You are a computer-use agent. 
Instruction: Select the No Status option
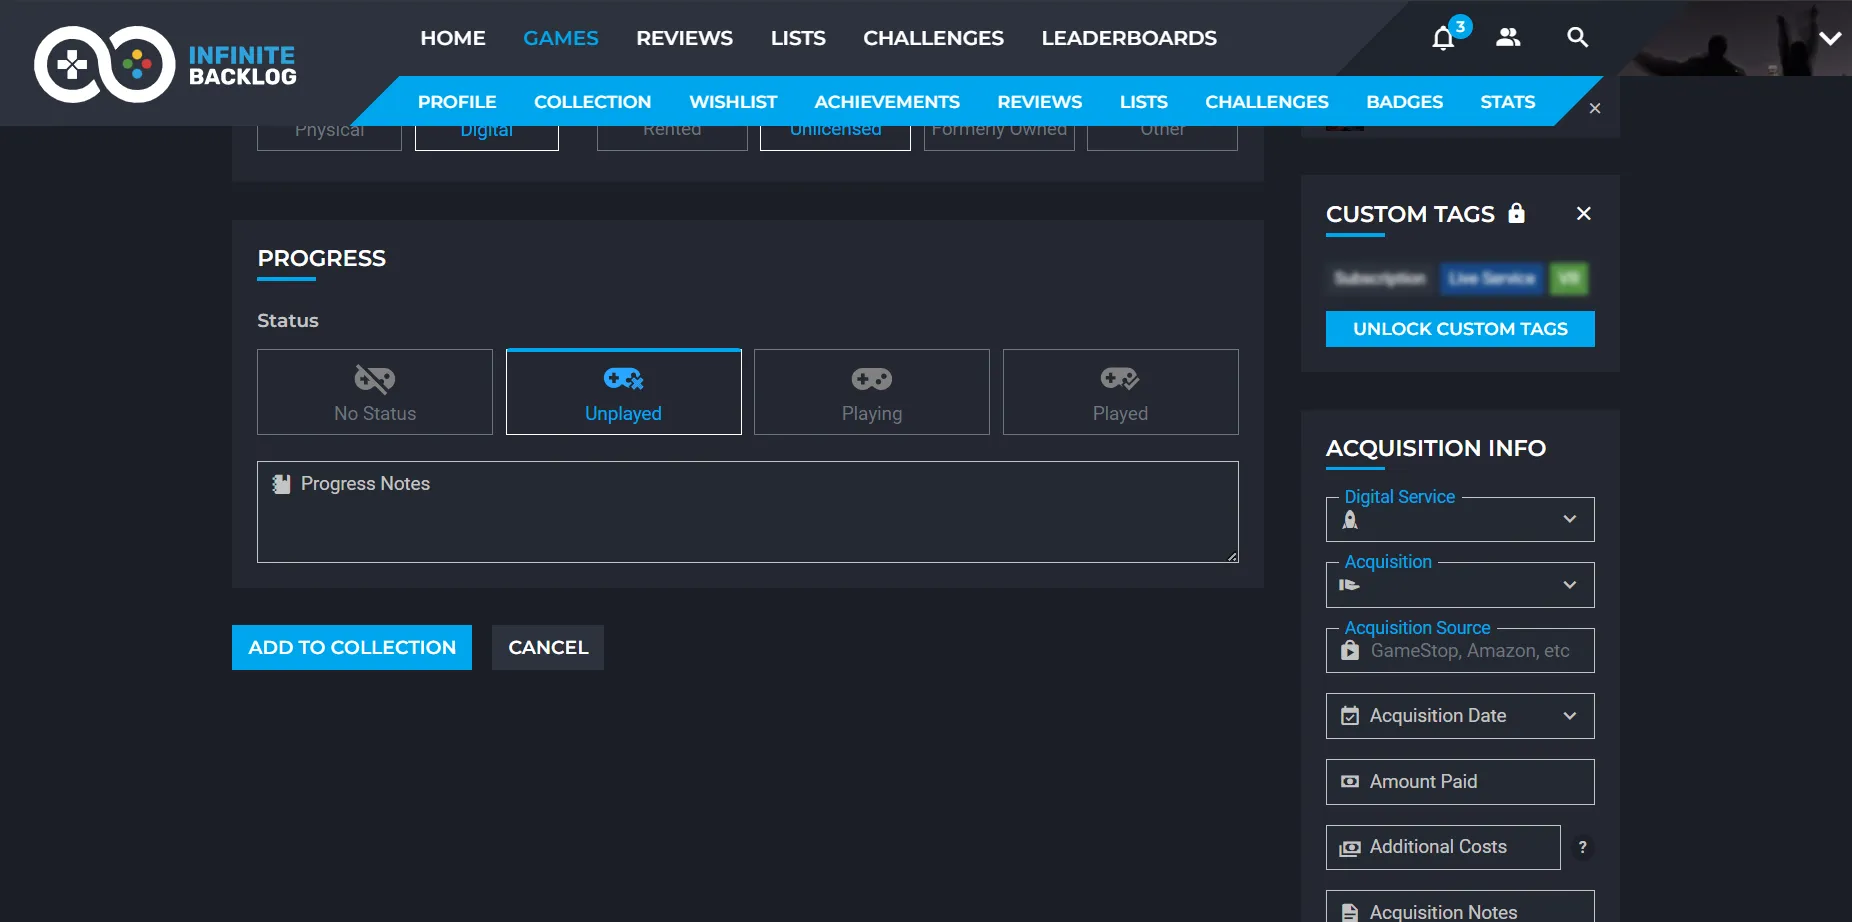click(375, 392)
